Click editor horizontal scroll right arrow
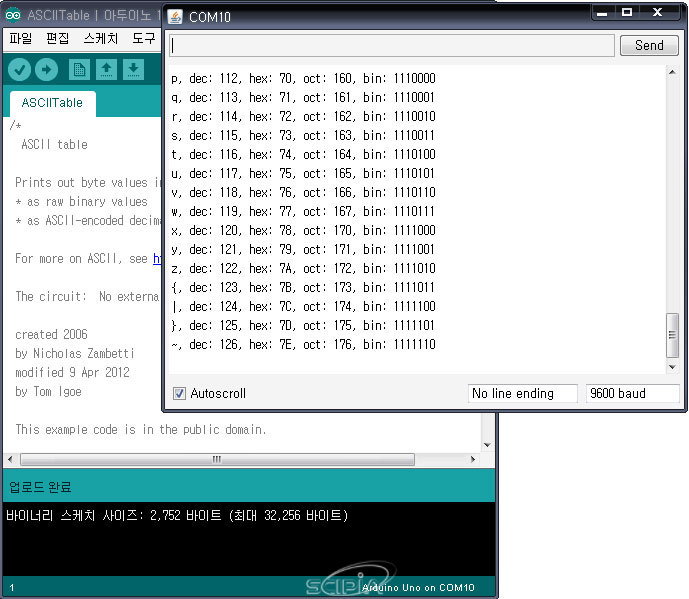The width and height of the screenshot is (689, 599). [x=473, y=460]
